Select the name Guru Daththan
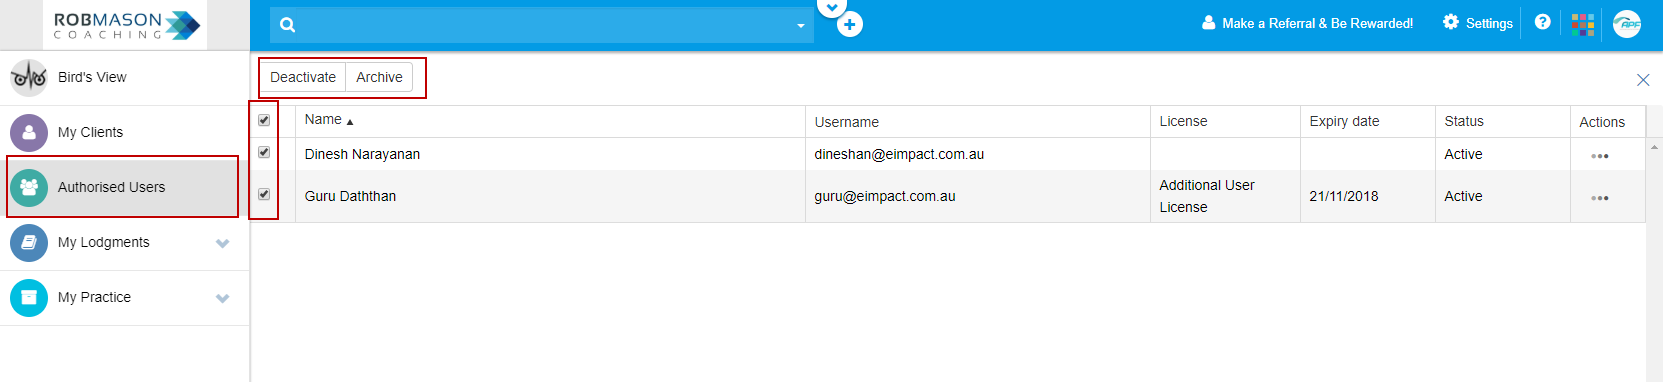1663x382 pixels. (350, 196)
